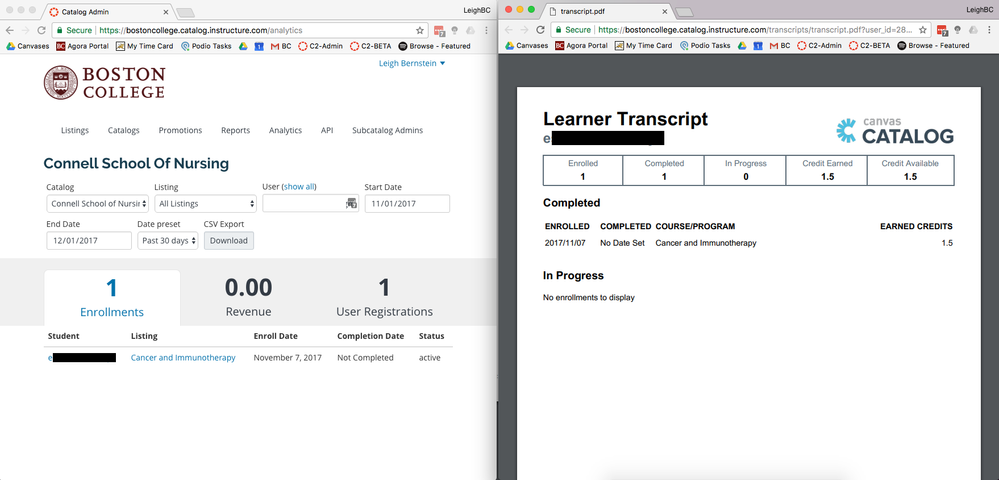Click the Start Date field
The height and width of the screenshot is (480, 999).
click(407, 204)
